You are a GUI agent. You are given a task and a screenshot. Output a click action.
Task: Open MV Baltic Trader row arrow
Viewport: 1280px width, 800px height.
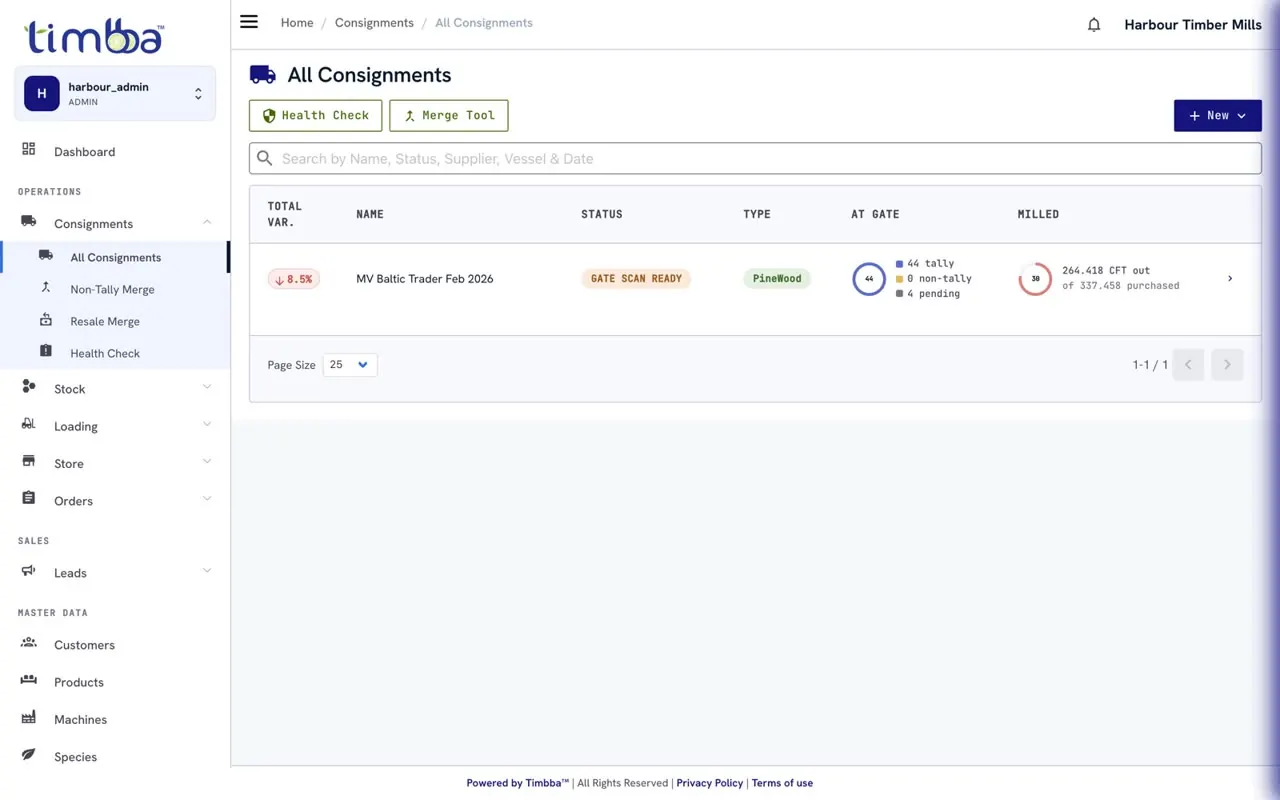1230,279
